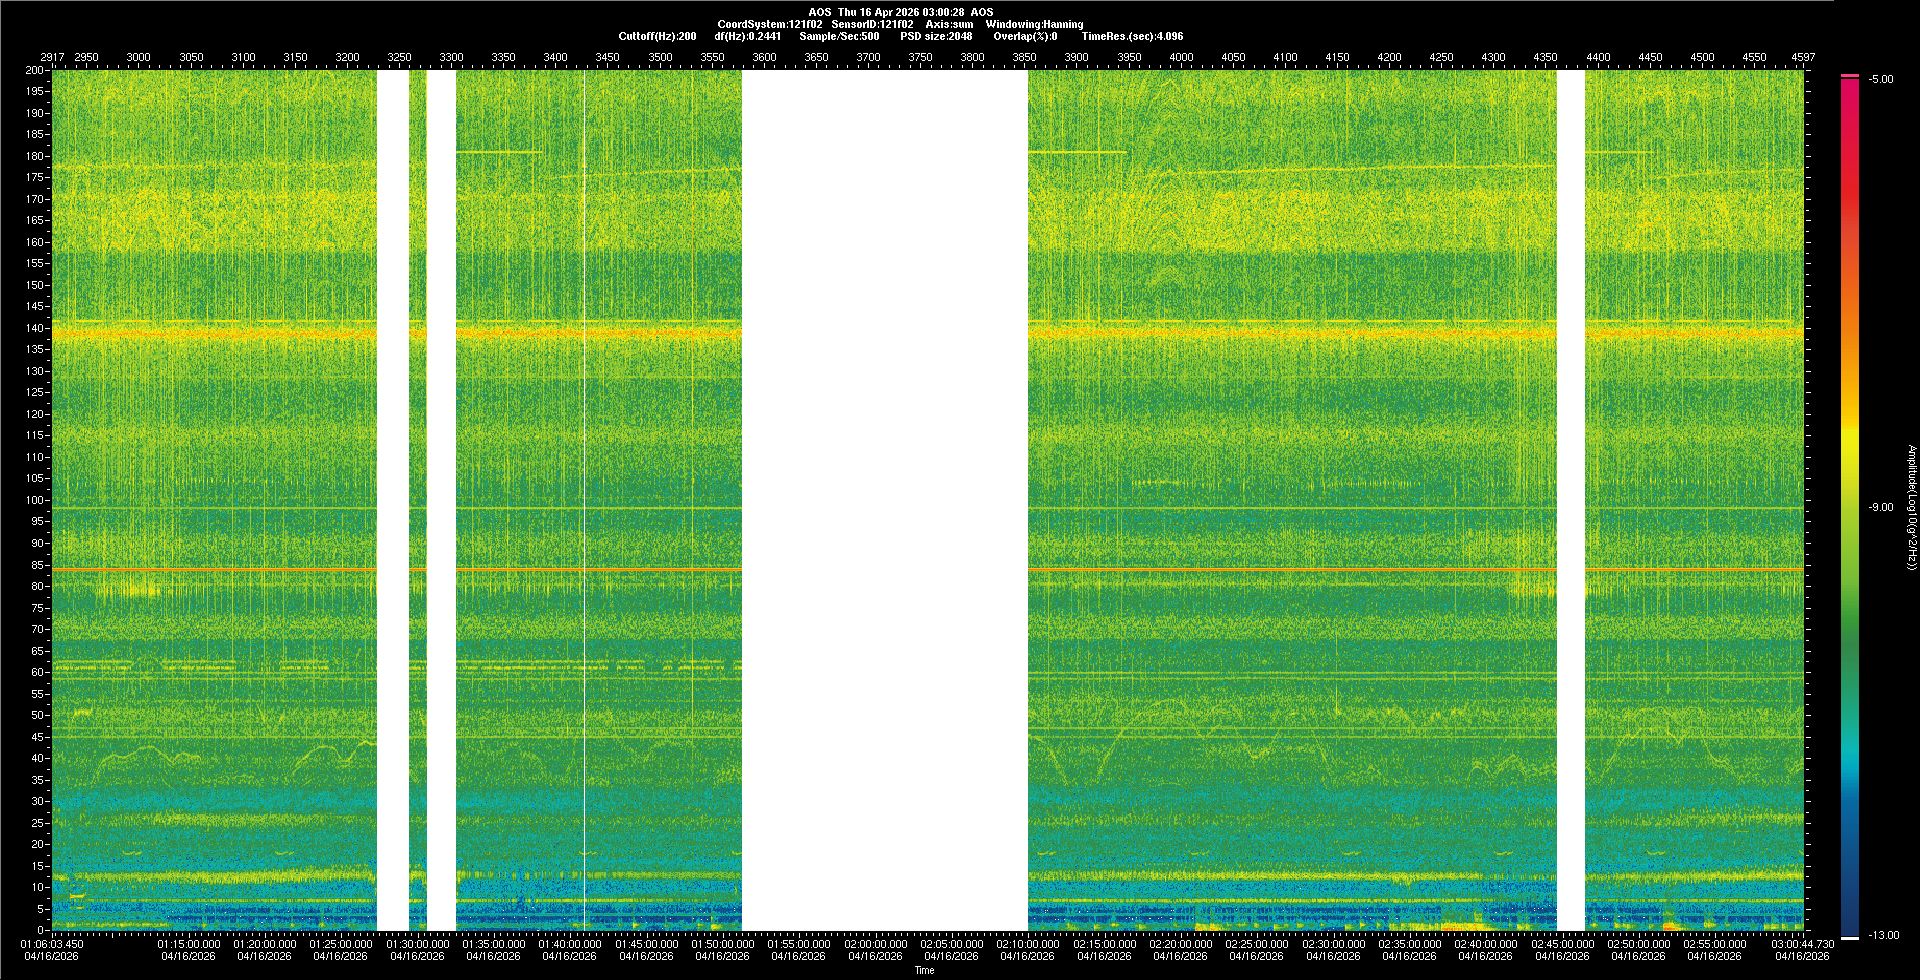Click the Sample/Sec:500 parameter
Viewport: 1920px width, 980px height.
click(839, 36)
